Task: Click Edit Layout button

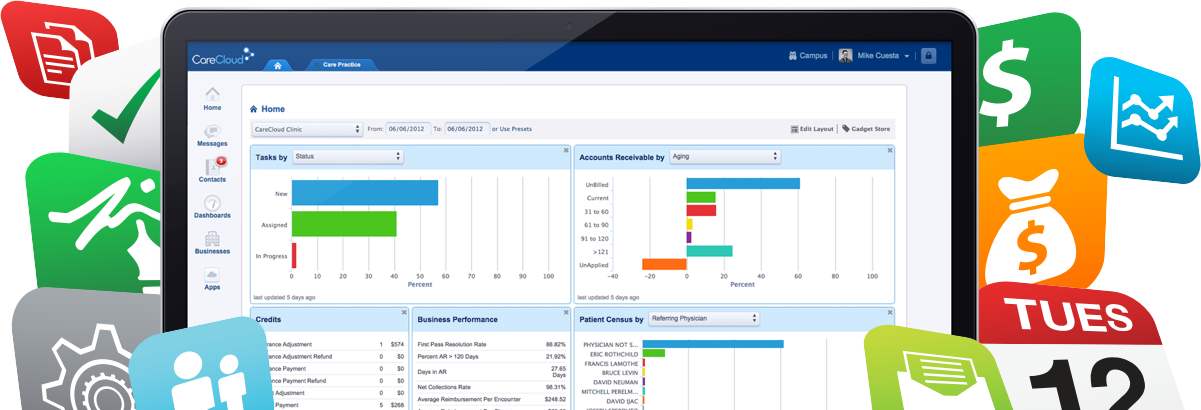Action: [811, 129]
